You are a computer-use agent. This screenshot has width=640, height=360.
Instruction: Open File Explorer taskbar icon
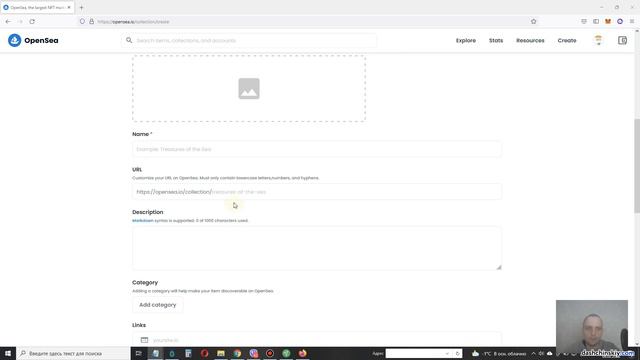(x=221, y=353)
